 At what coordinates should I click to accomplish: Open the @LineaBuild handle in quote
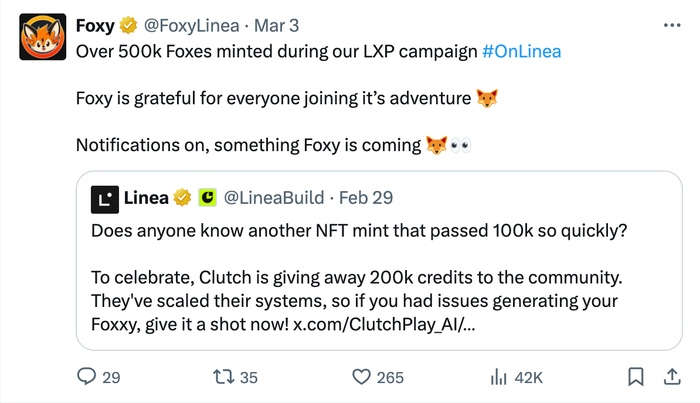[270, 198]
